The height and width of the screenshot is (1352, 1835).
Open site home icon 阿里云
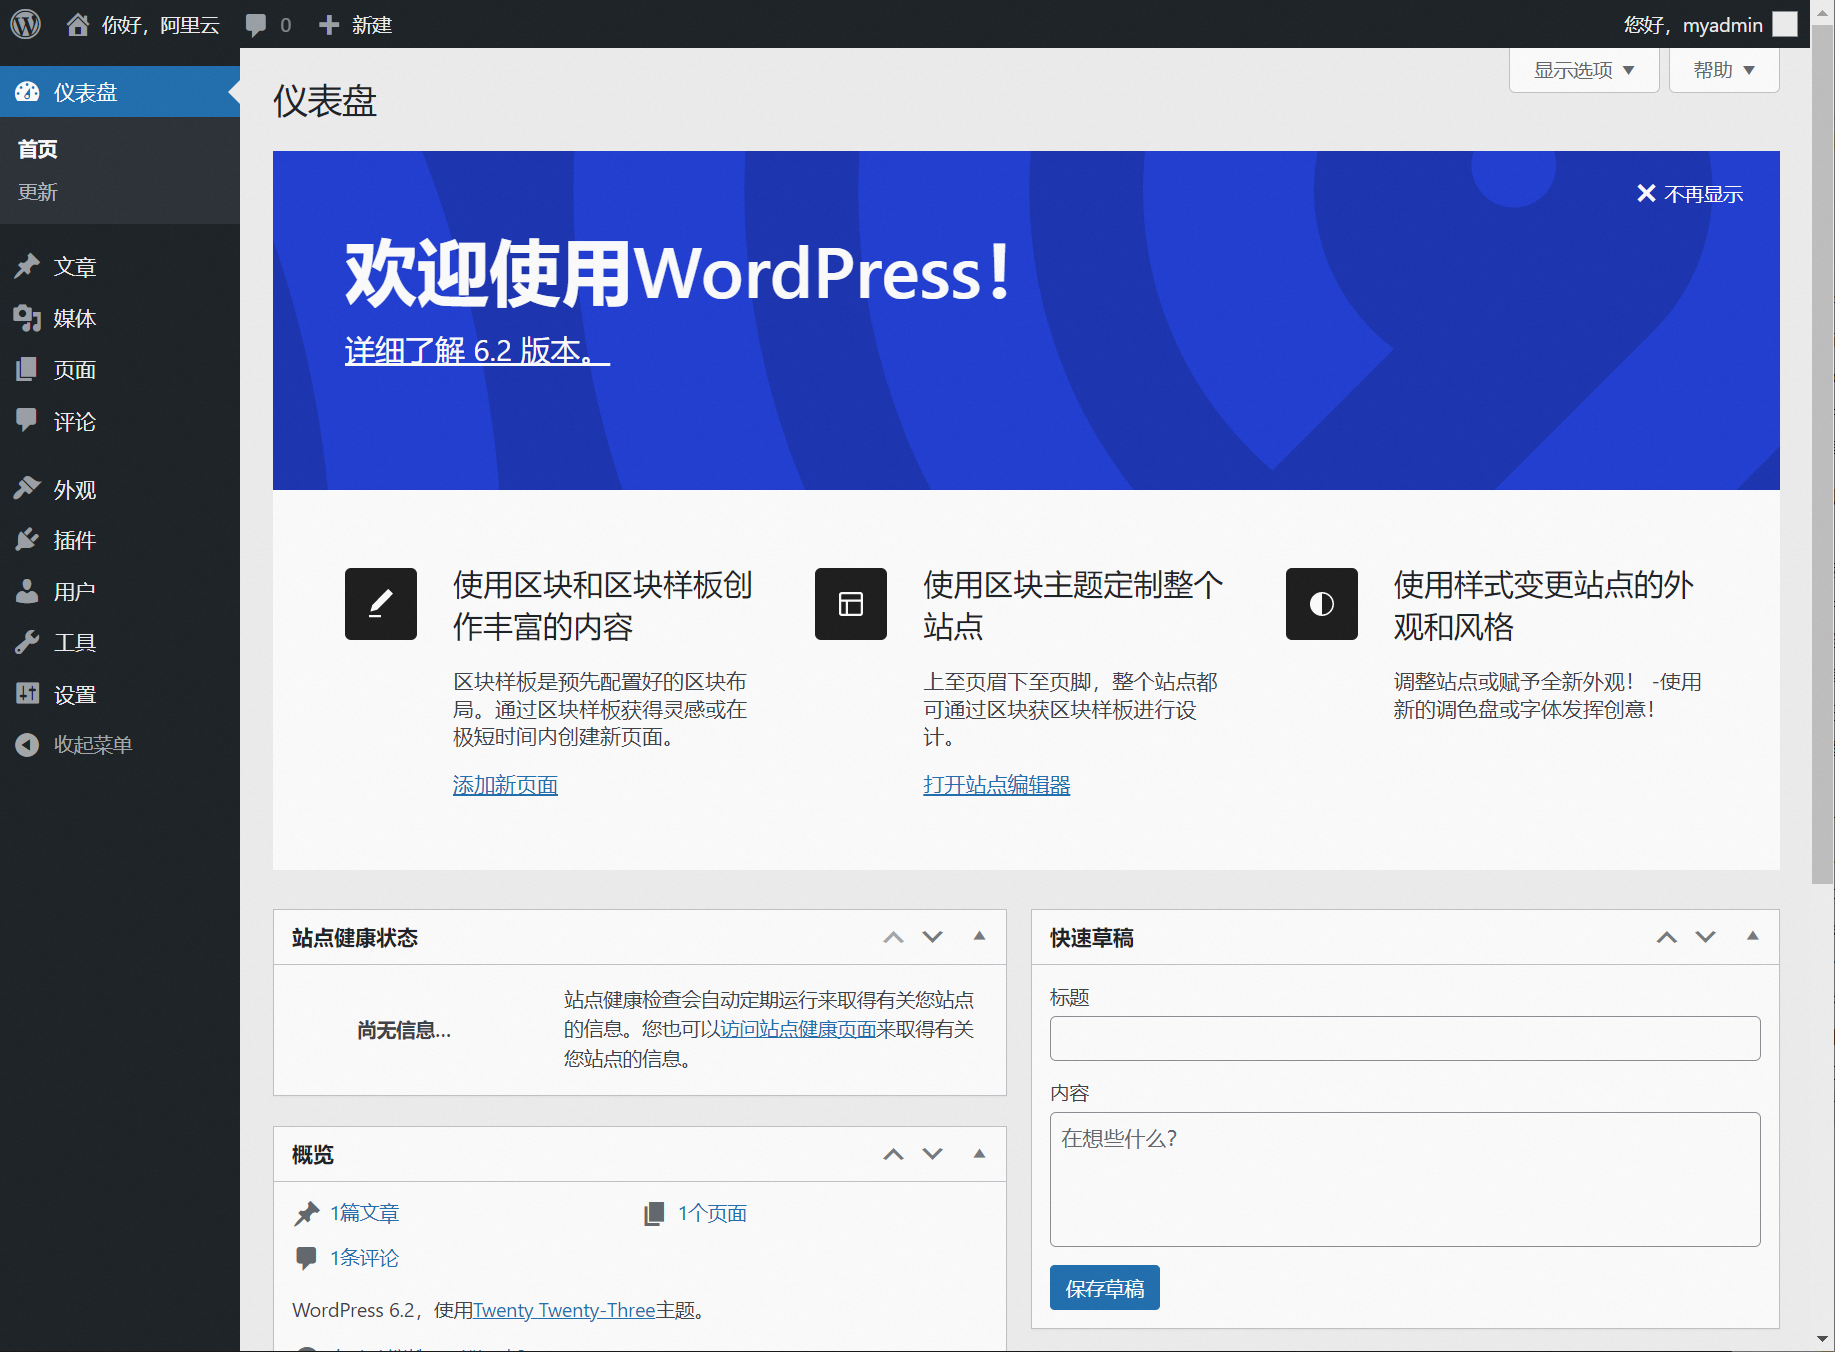(78, 24)
